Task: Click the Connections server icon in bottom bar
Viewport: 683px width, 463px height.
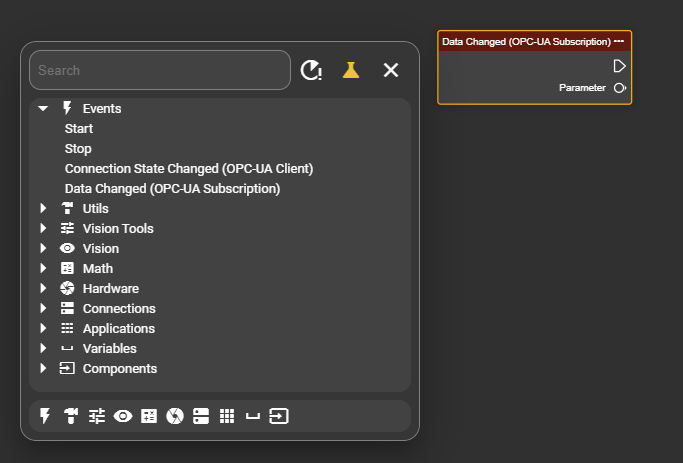Action: tap(201, 416)
